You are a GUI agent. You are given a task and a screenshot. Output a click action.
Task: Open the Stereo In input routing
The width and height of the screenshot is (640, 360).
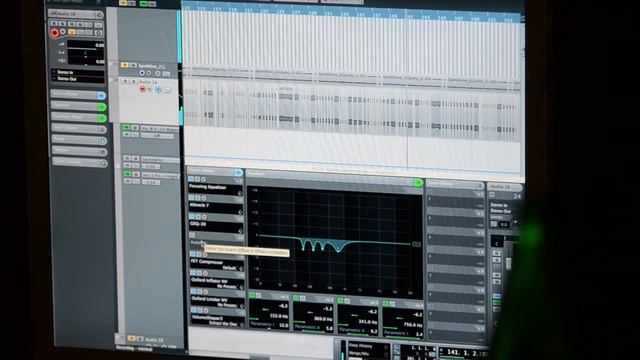78,72
